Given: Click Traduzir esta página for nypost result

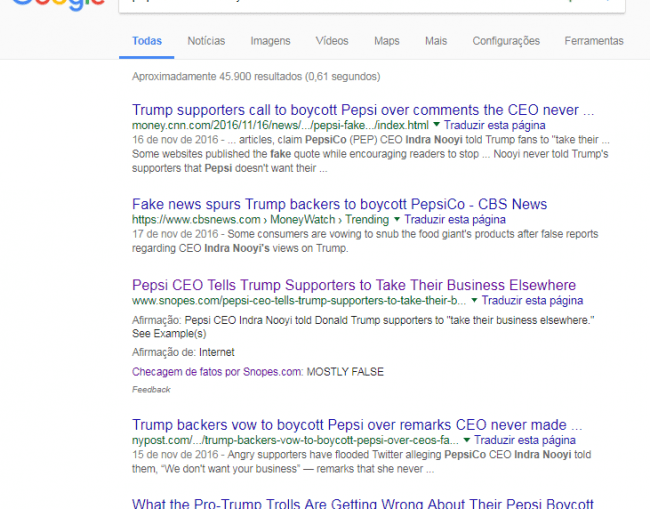Looking at the screenshot, I should click(x=525, y=440).
